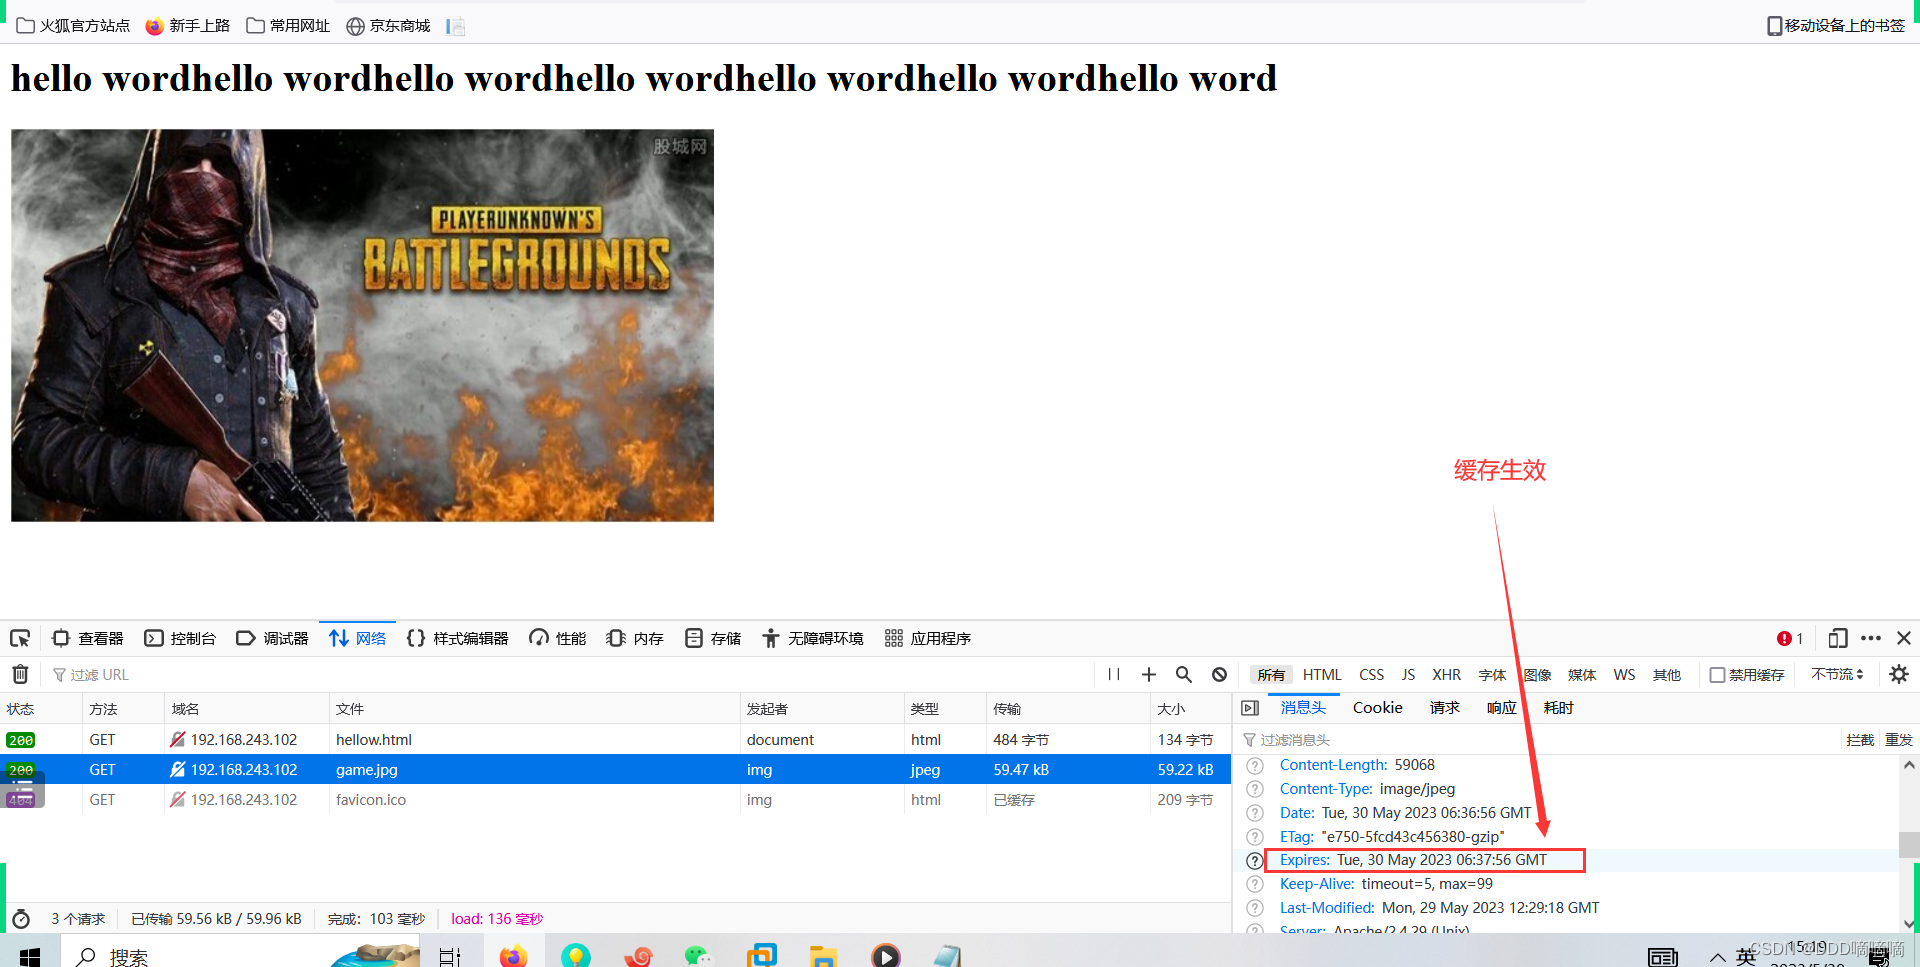1920x967 pixels.
Task: Open the 响应 response tab
Action: (1501, 708)
